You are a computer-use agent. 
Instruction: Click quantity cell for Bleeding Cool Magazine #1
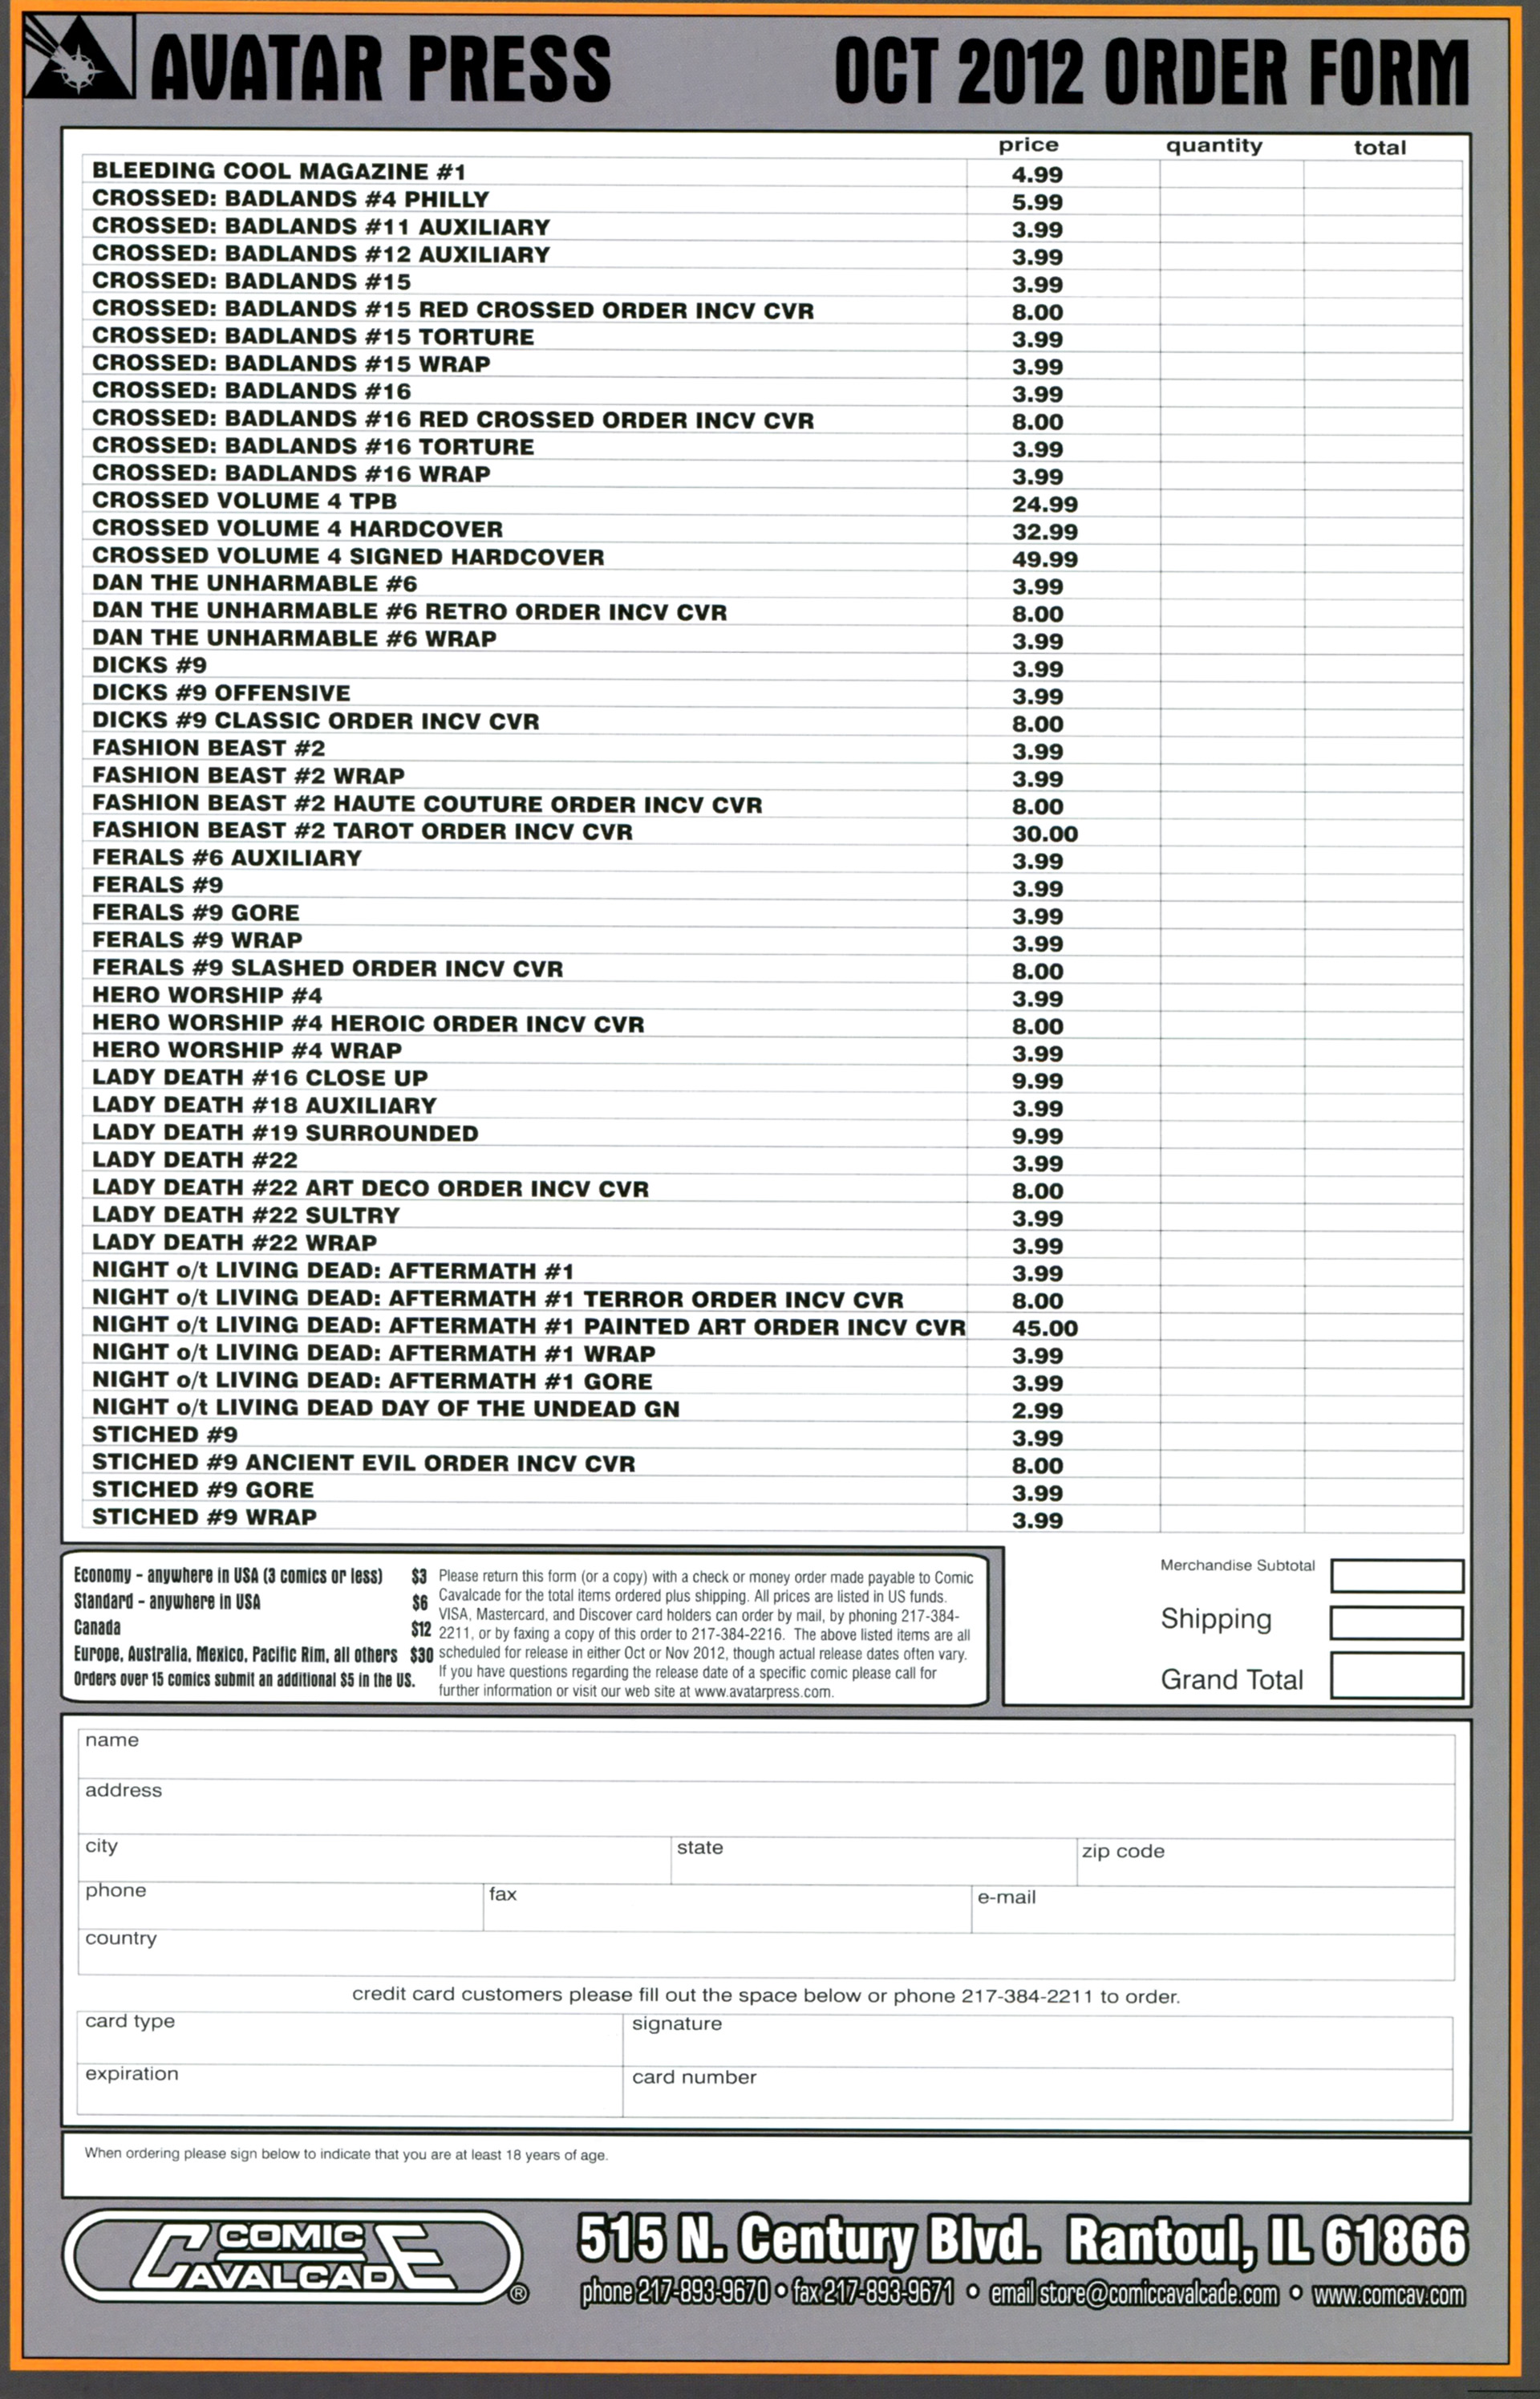pyautogui.click(x=1231, y=174)
